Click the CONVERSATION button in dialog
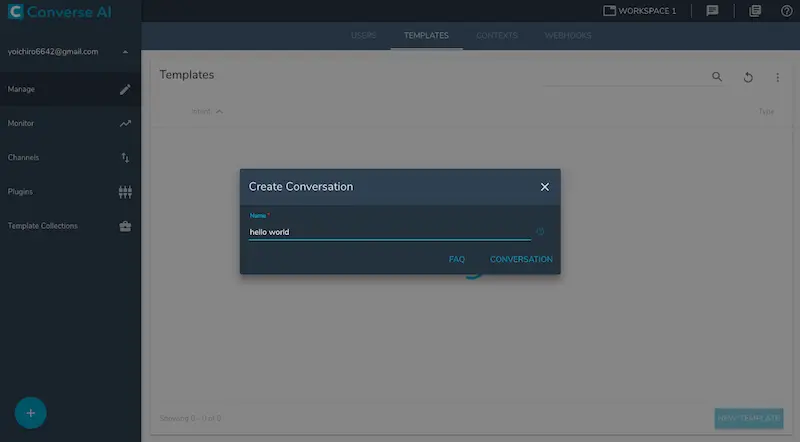Viewport: 800px width, 442px height. 521,259
